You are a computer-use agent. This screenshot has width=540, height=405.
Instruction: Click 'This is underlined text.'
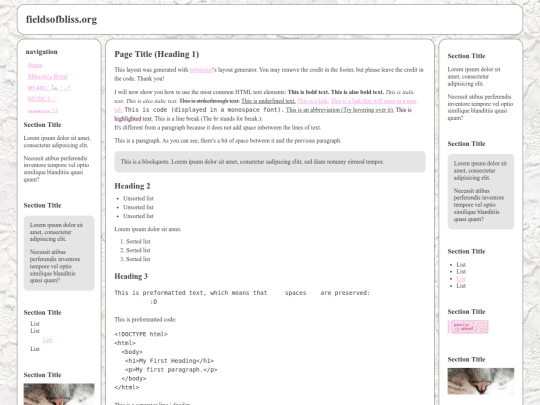click(268, 101)
